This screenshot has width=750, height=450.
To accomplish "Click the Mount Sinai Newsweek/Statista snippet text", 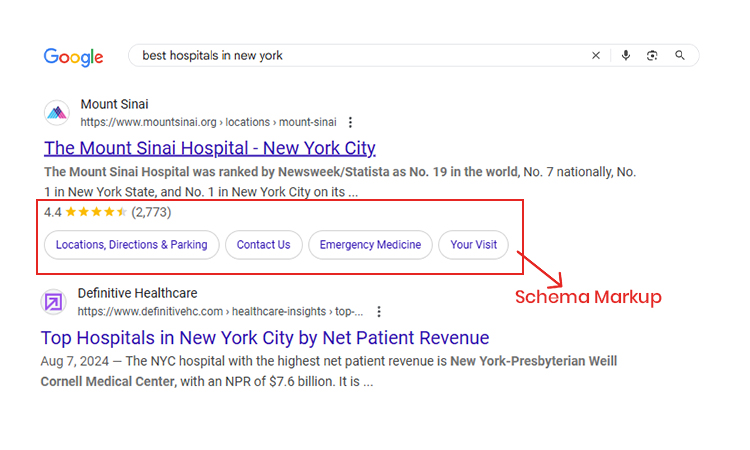I will click(x=340, y=182).
